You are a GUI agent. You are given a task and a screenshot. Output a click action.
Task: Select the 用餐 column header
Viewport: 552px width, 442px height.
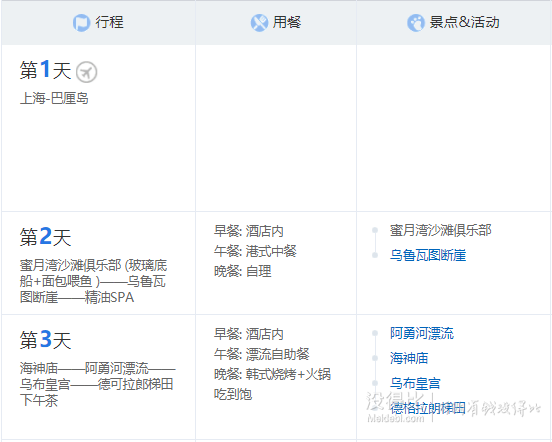coord(276,23)
